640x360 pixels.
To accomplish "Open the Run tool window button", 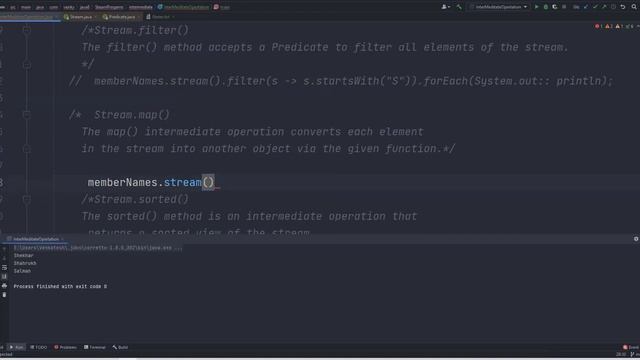I will click(x=16, y=347).
